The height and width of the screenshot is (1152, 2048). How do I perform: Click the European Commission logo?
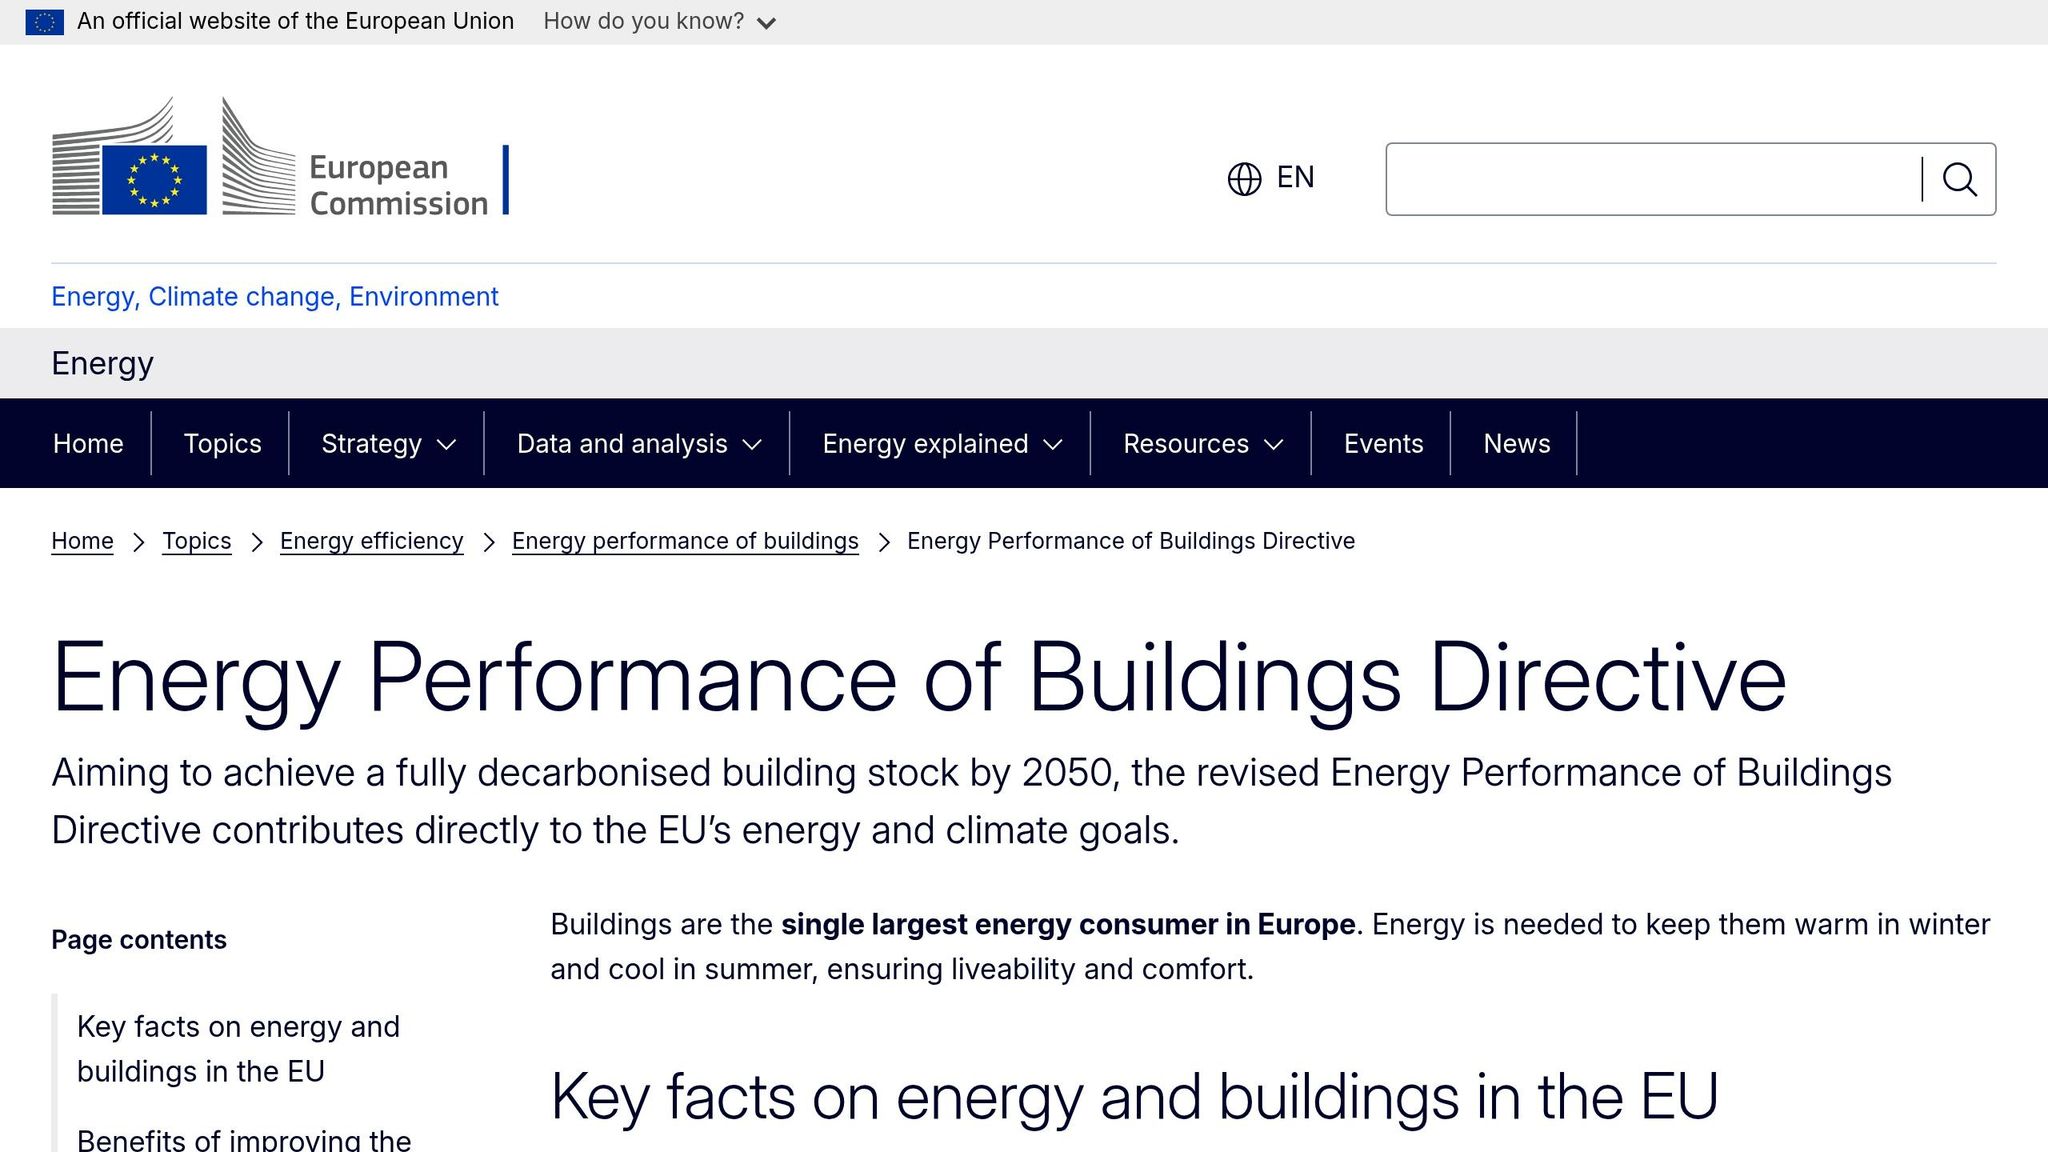(280, 165)
